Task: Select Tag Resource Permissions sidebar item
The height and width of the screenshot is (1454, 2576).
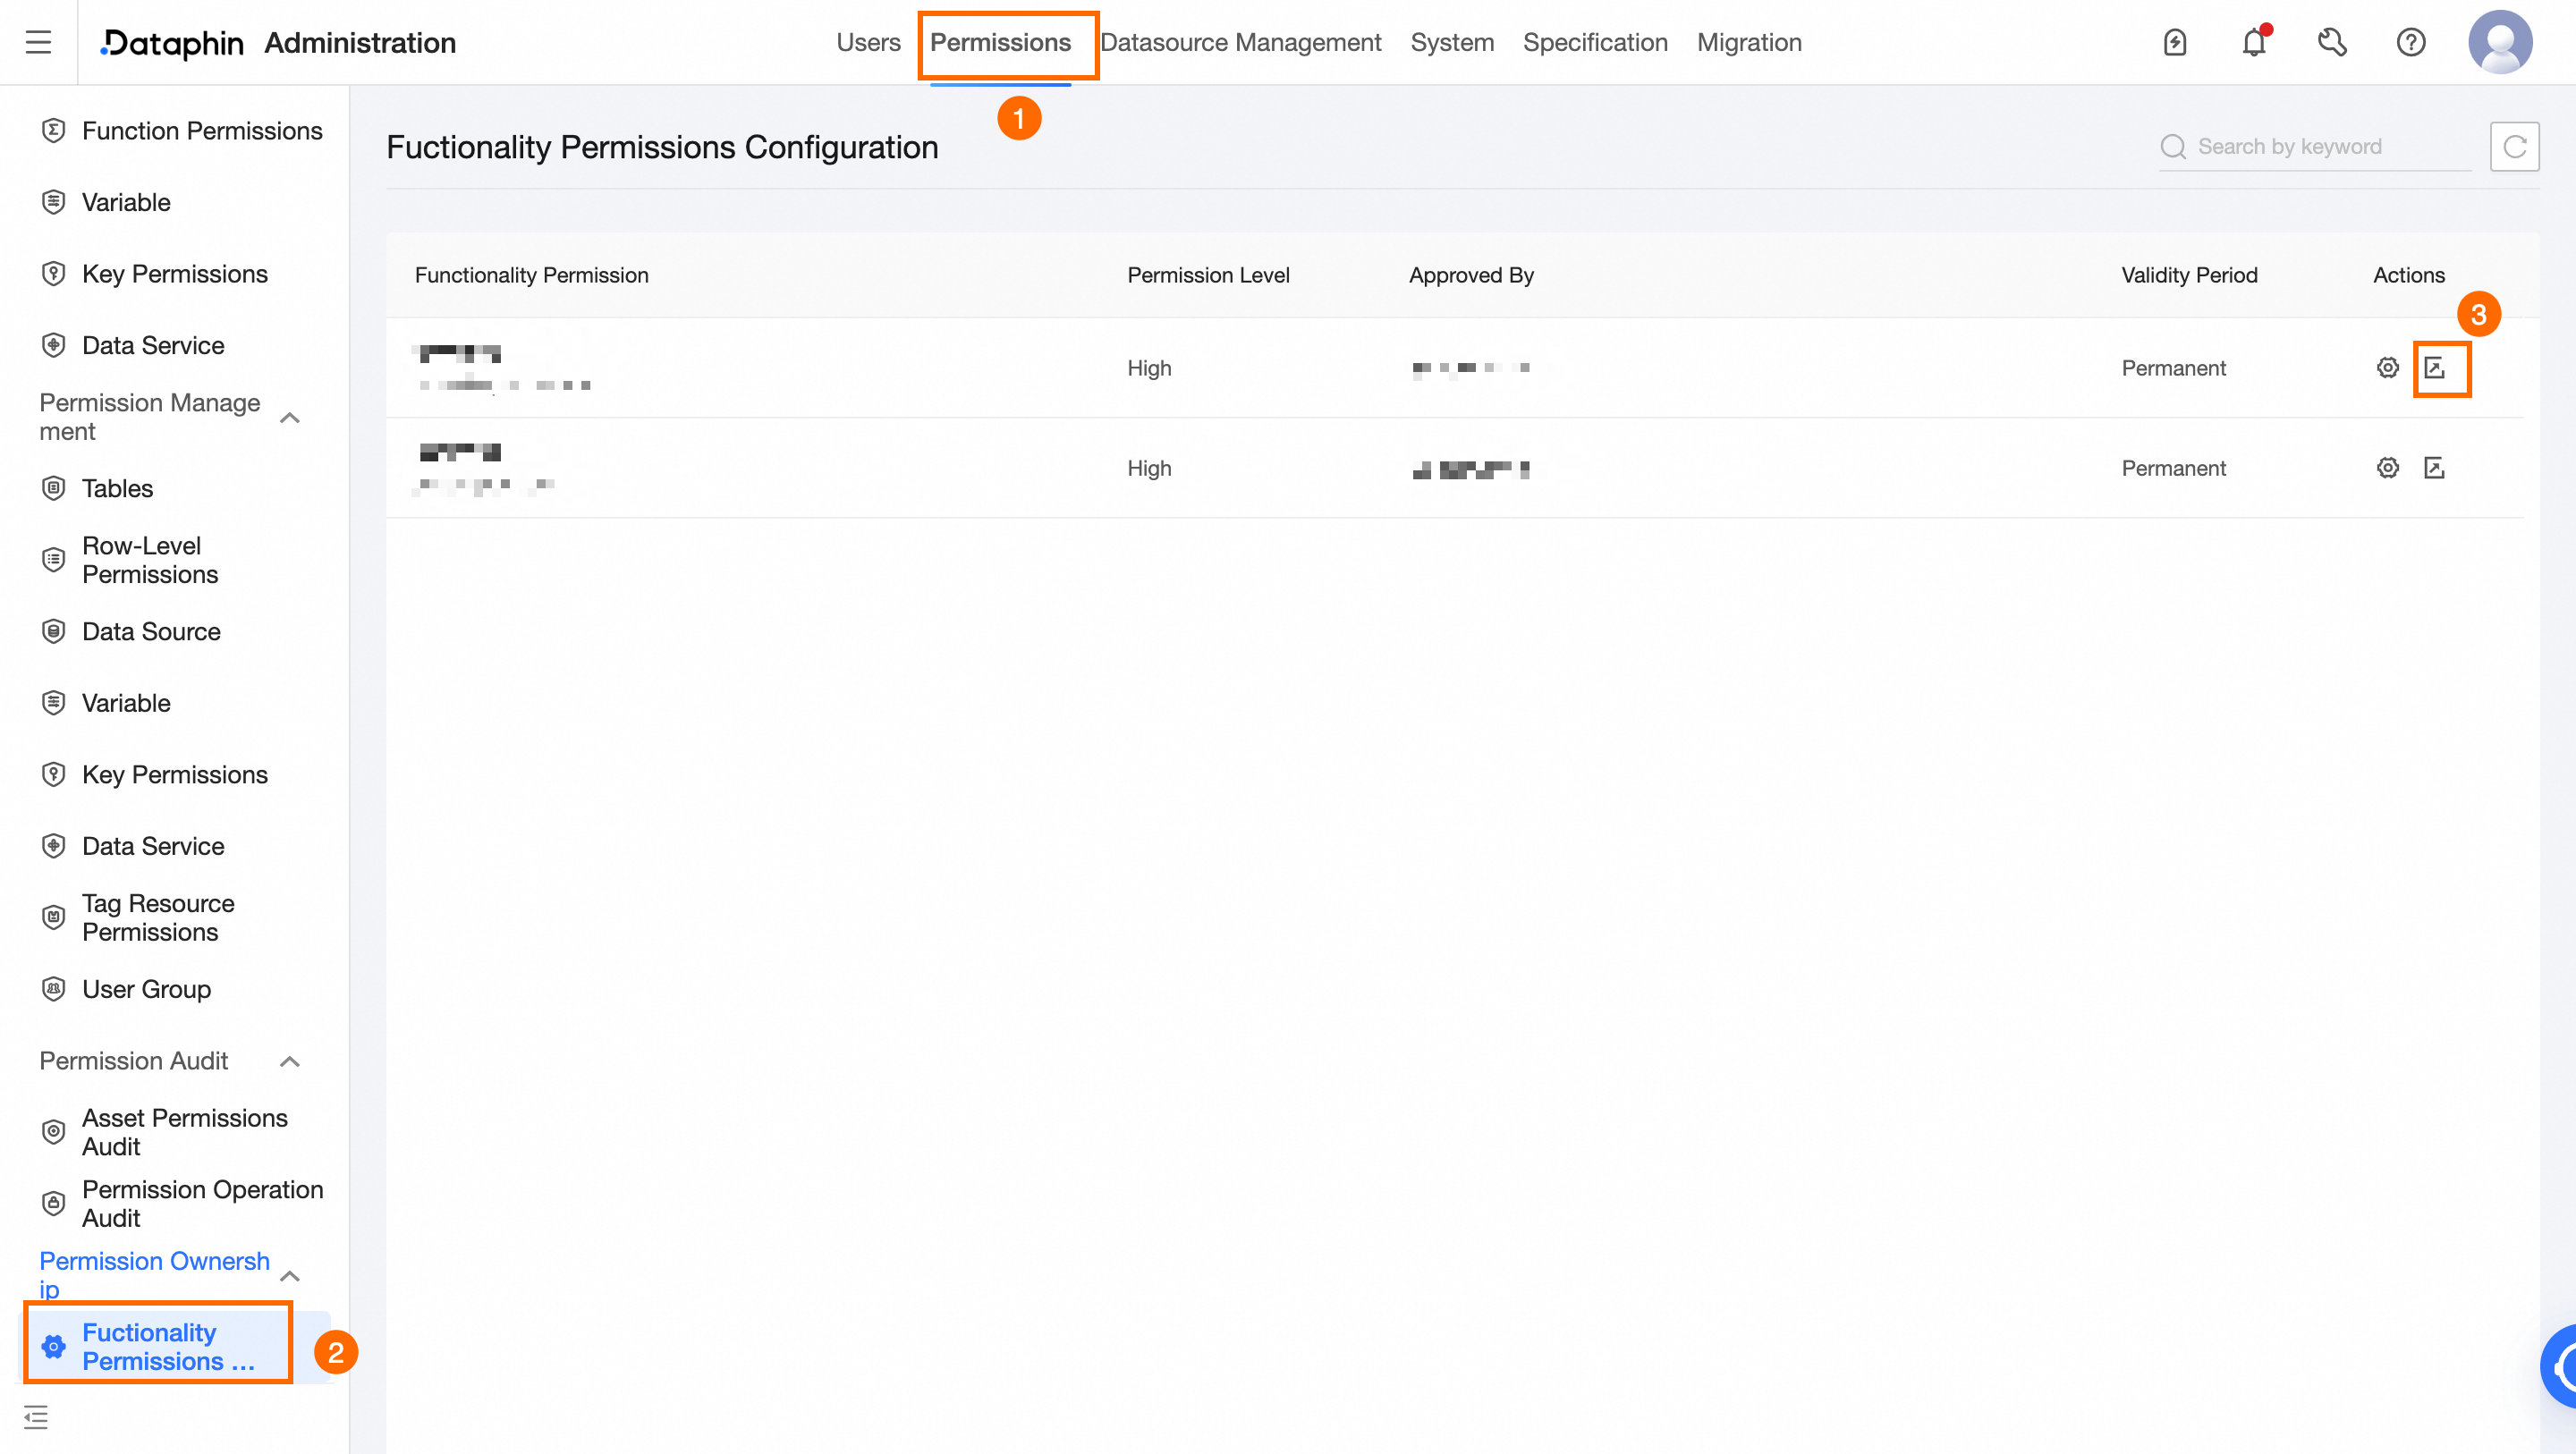Action: coord(158,918)
